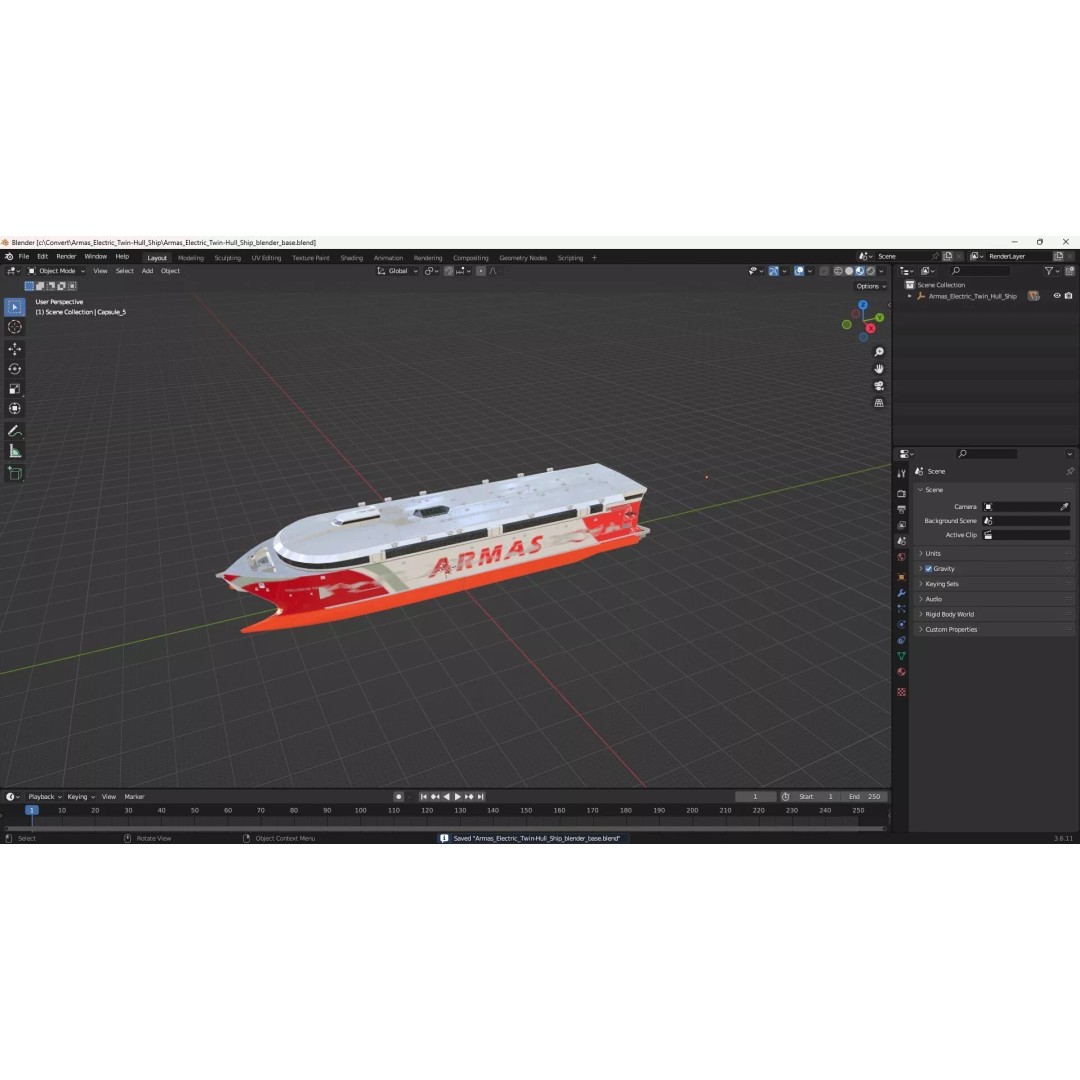Select the Scale tool

point(14,389)
